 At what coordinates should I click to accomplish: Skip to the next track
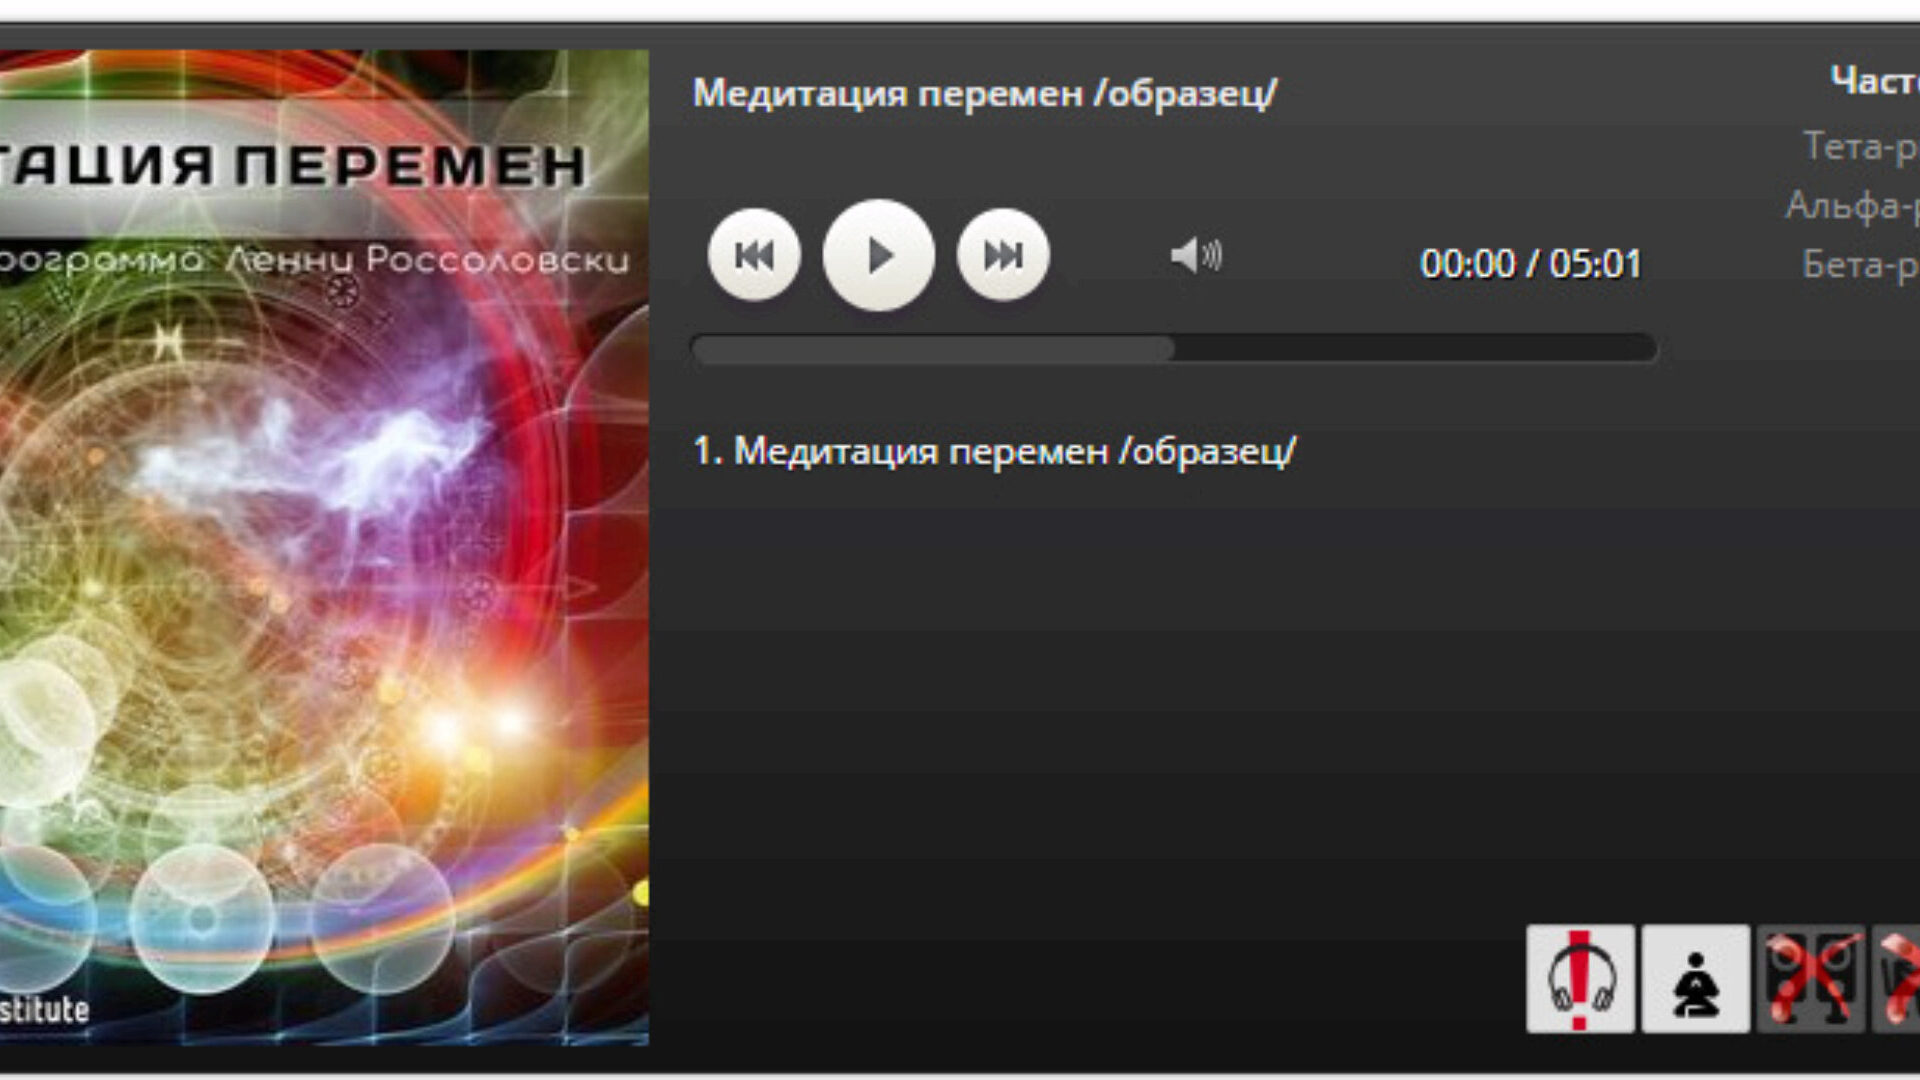(x=1003, y=255)
